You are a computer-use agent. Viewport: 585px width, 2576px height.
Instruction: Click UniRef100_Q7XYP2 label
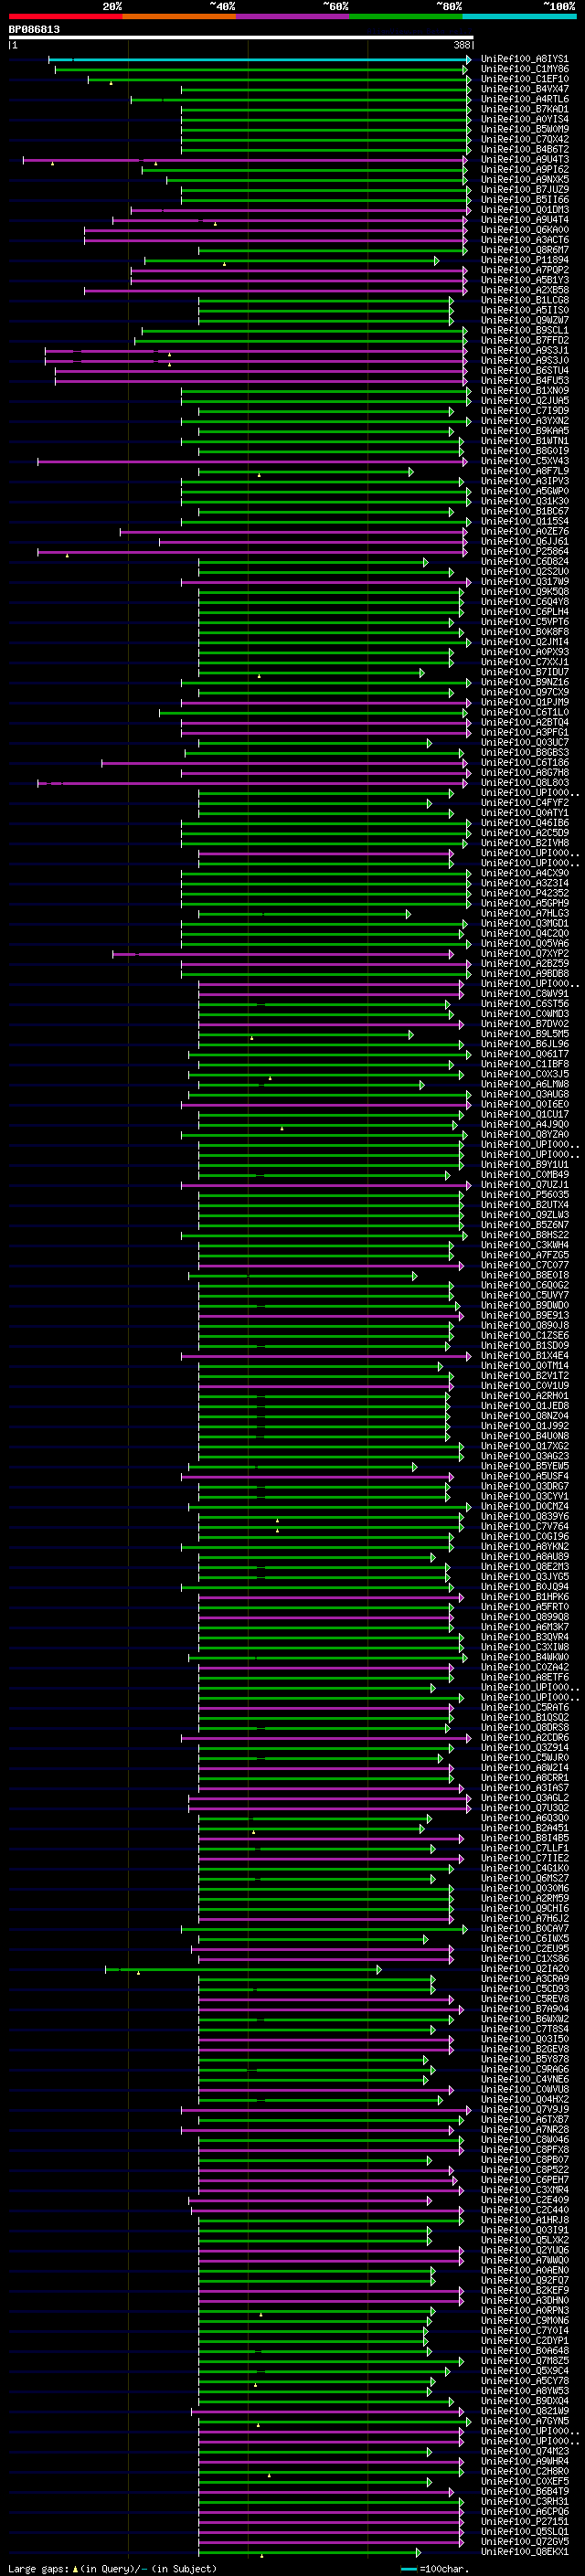pyautogui.click(x=524, y=954)
